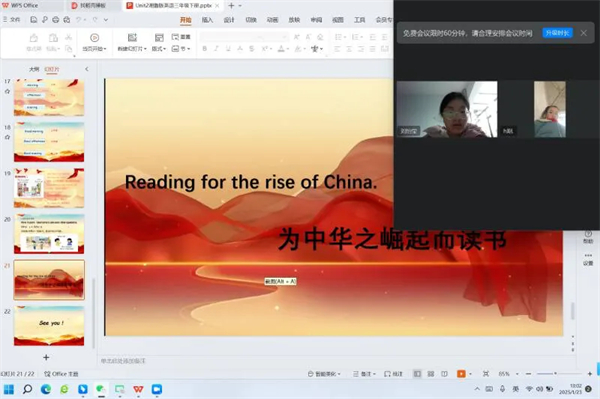This screenshot has width=600, height=399.
Task: Open dropdown arrow next to slideshow button
Action: (470, 374)
